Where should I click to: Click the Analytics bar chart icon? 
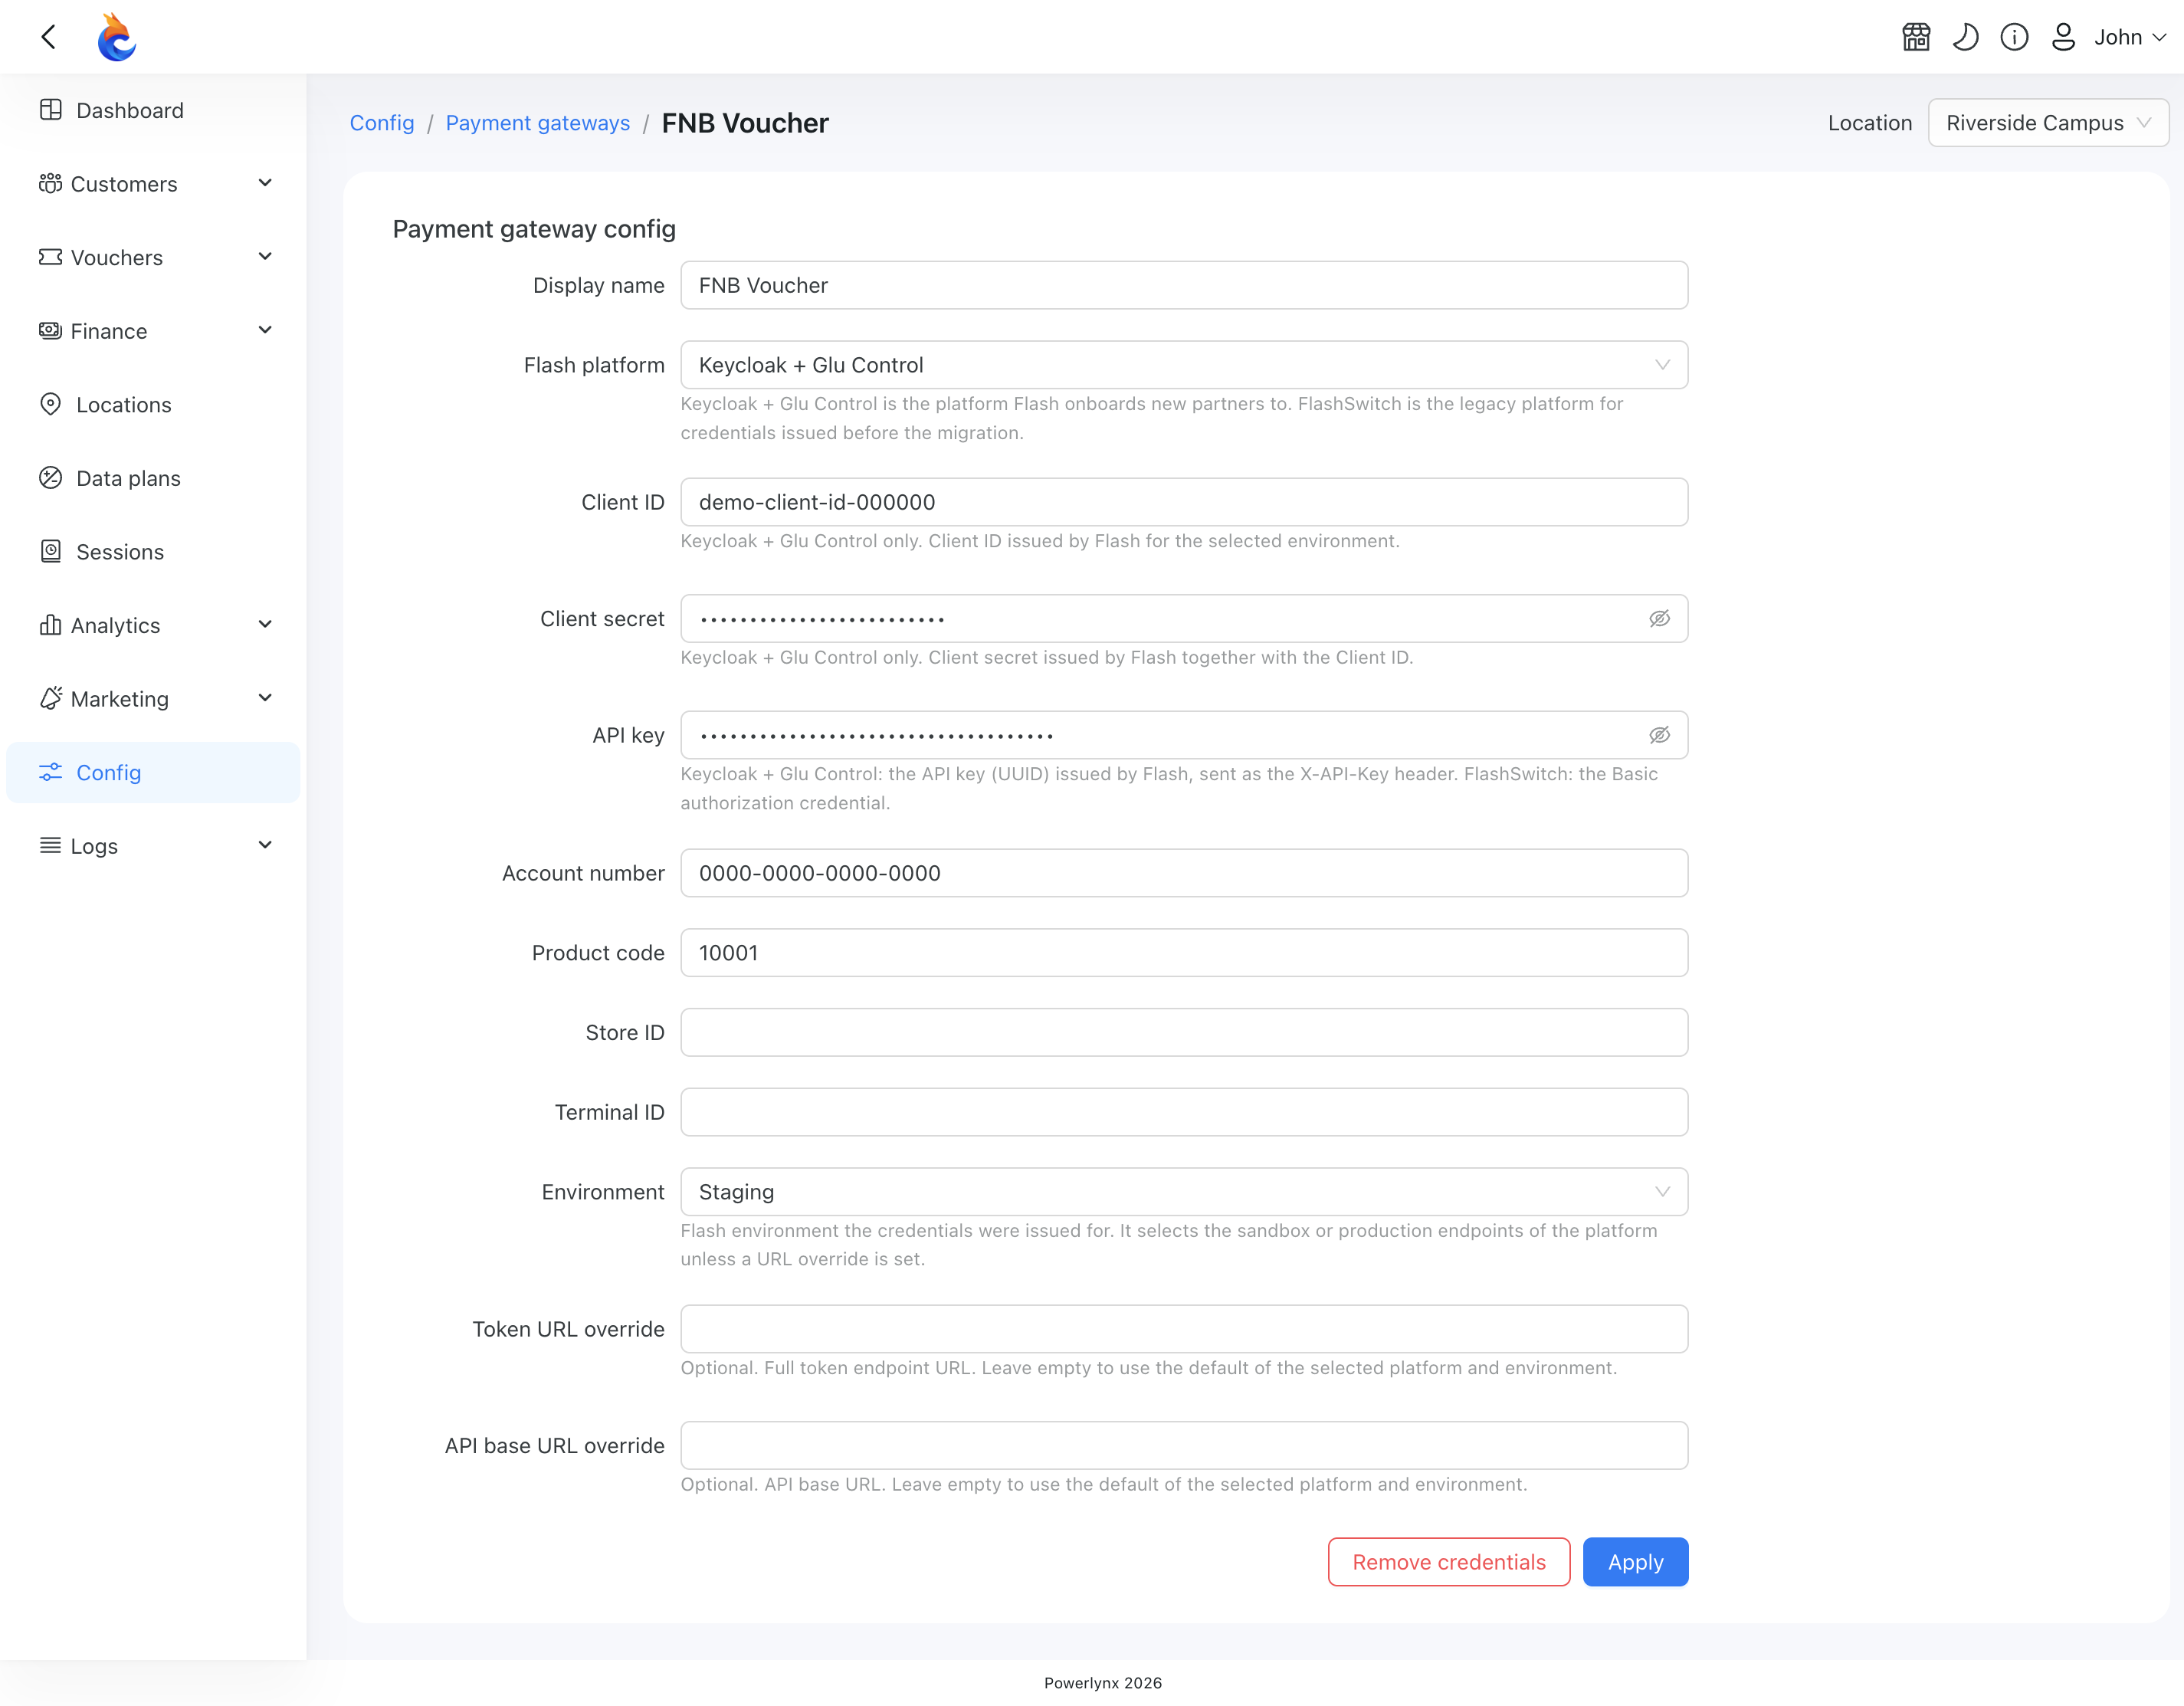pyautogui.click(x=51, y=625)
